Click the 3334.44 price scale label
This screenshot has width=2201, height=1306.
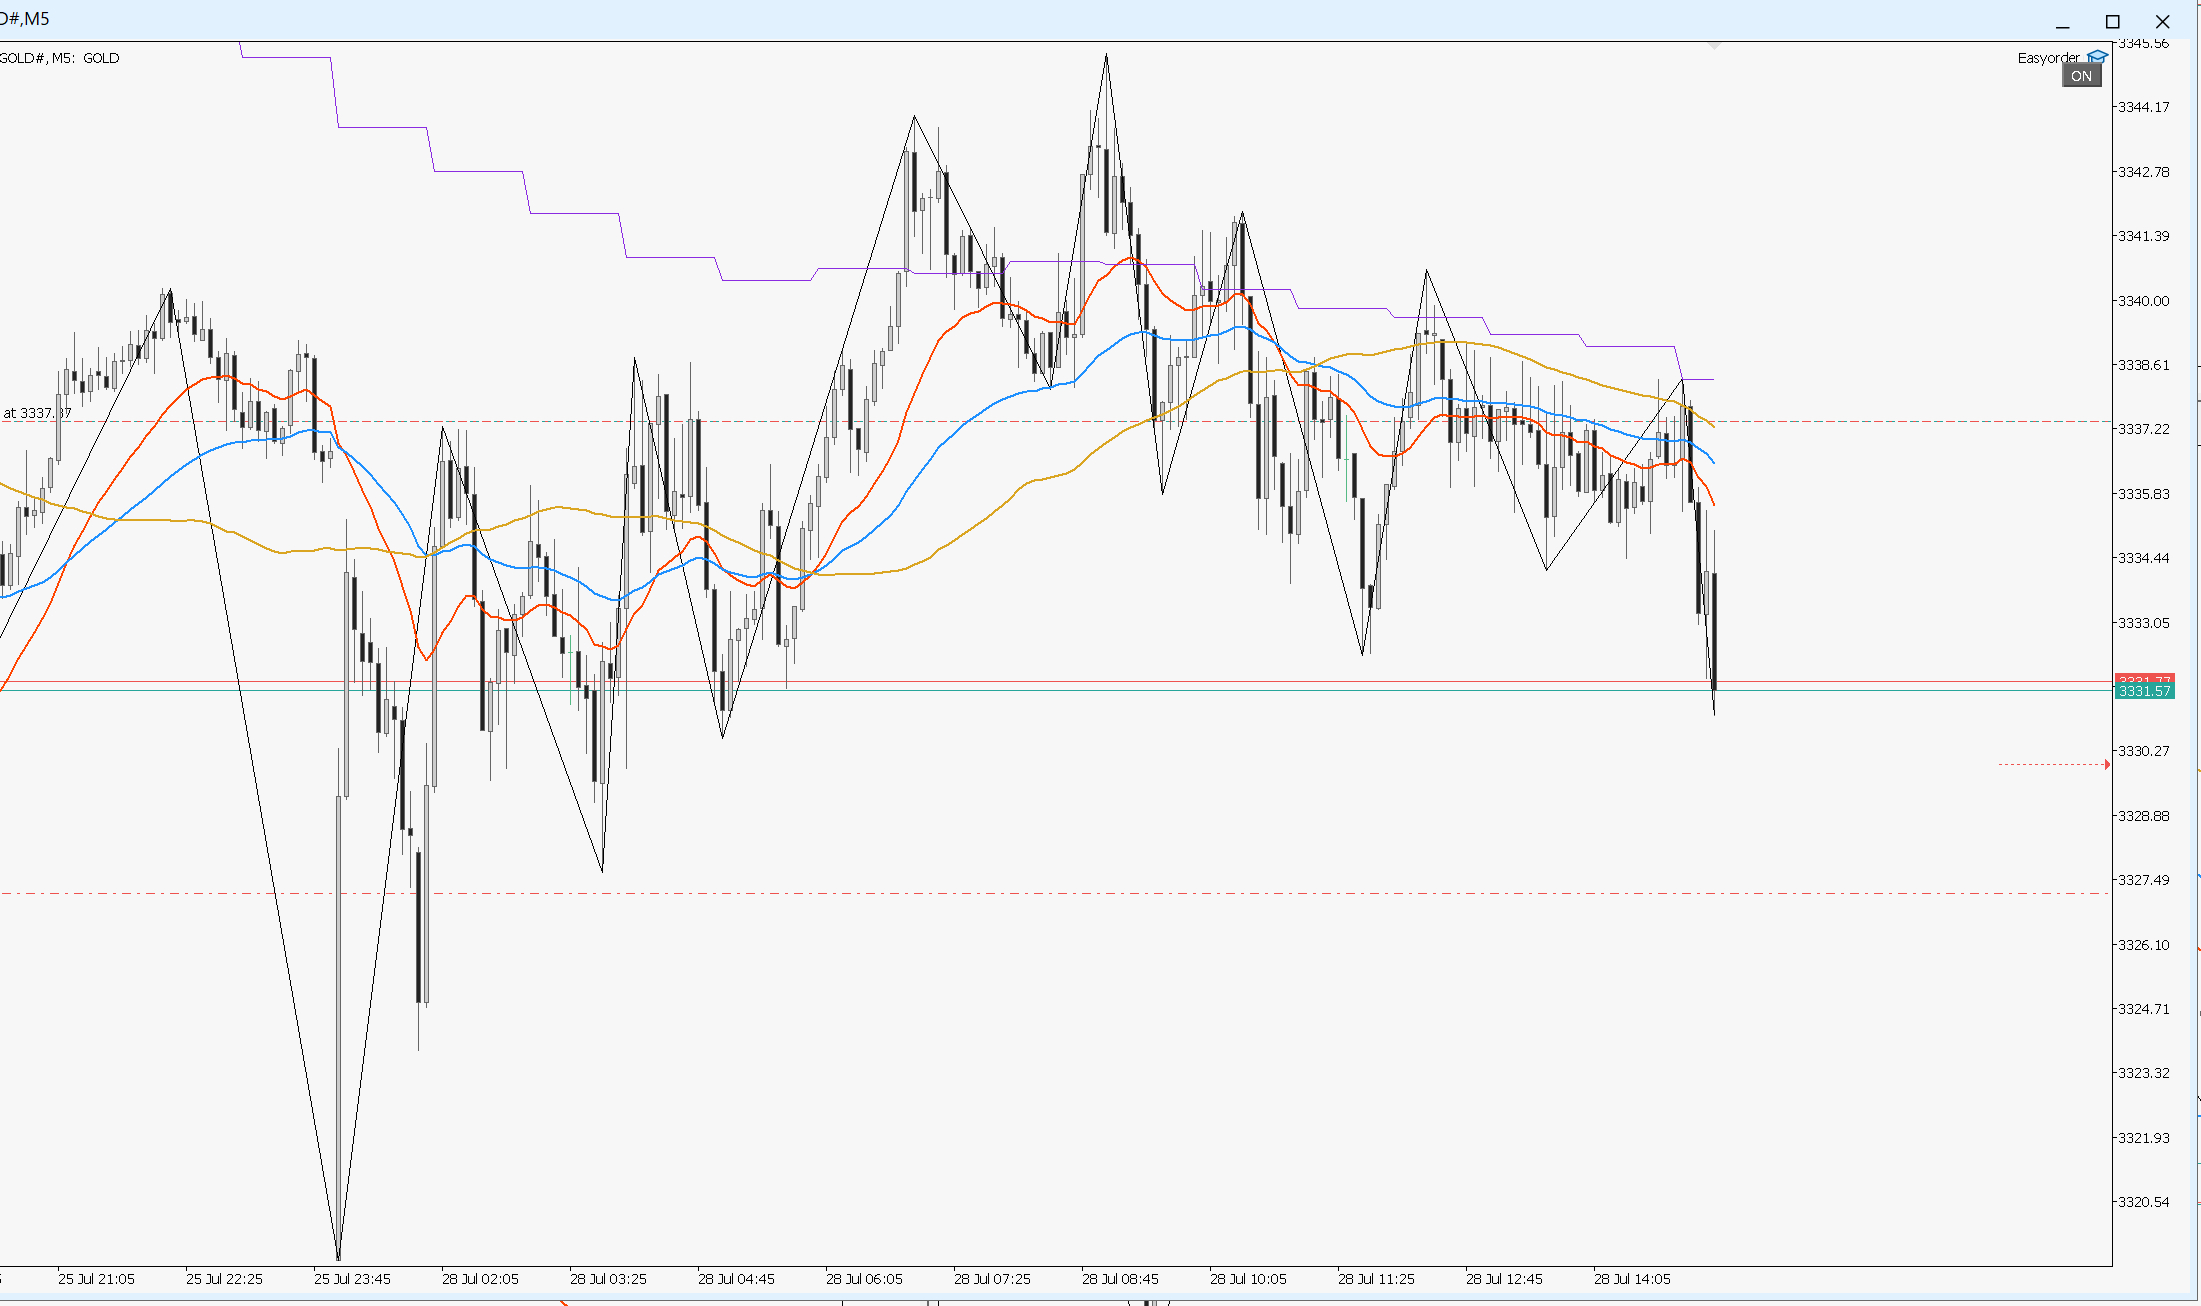2144,558
